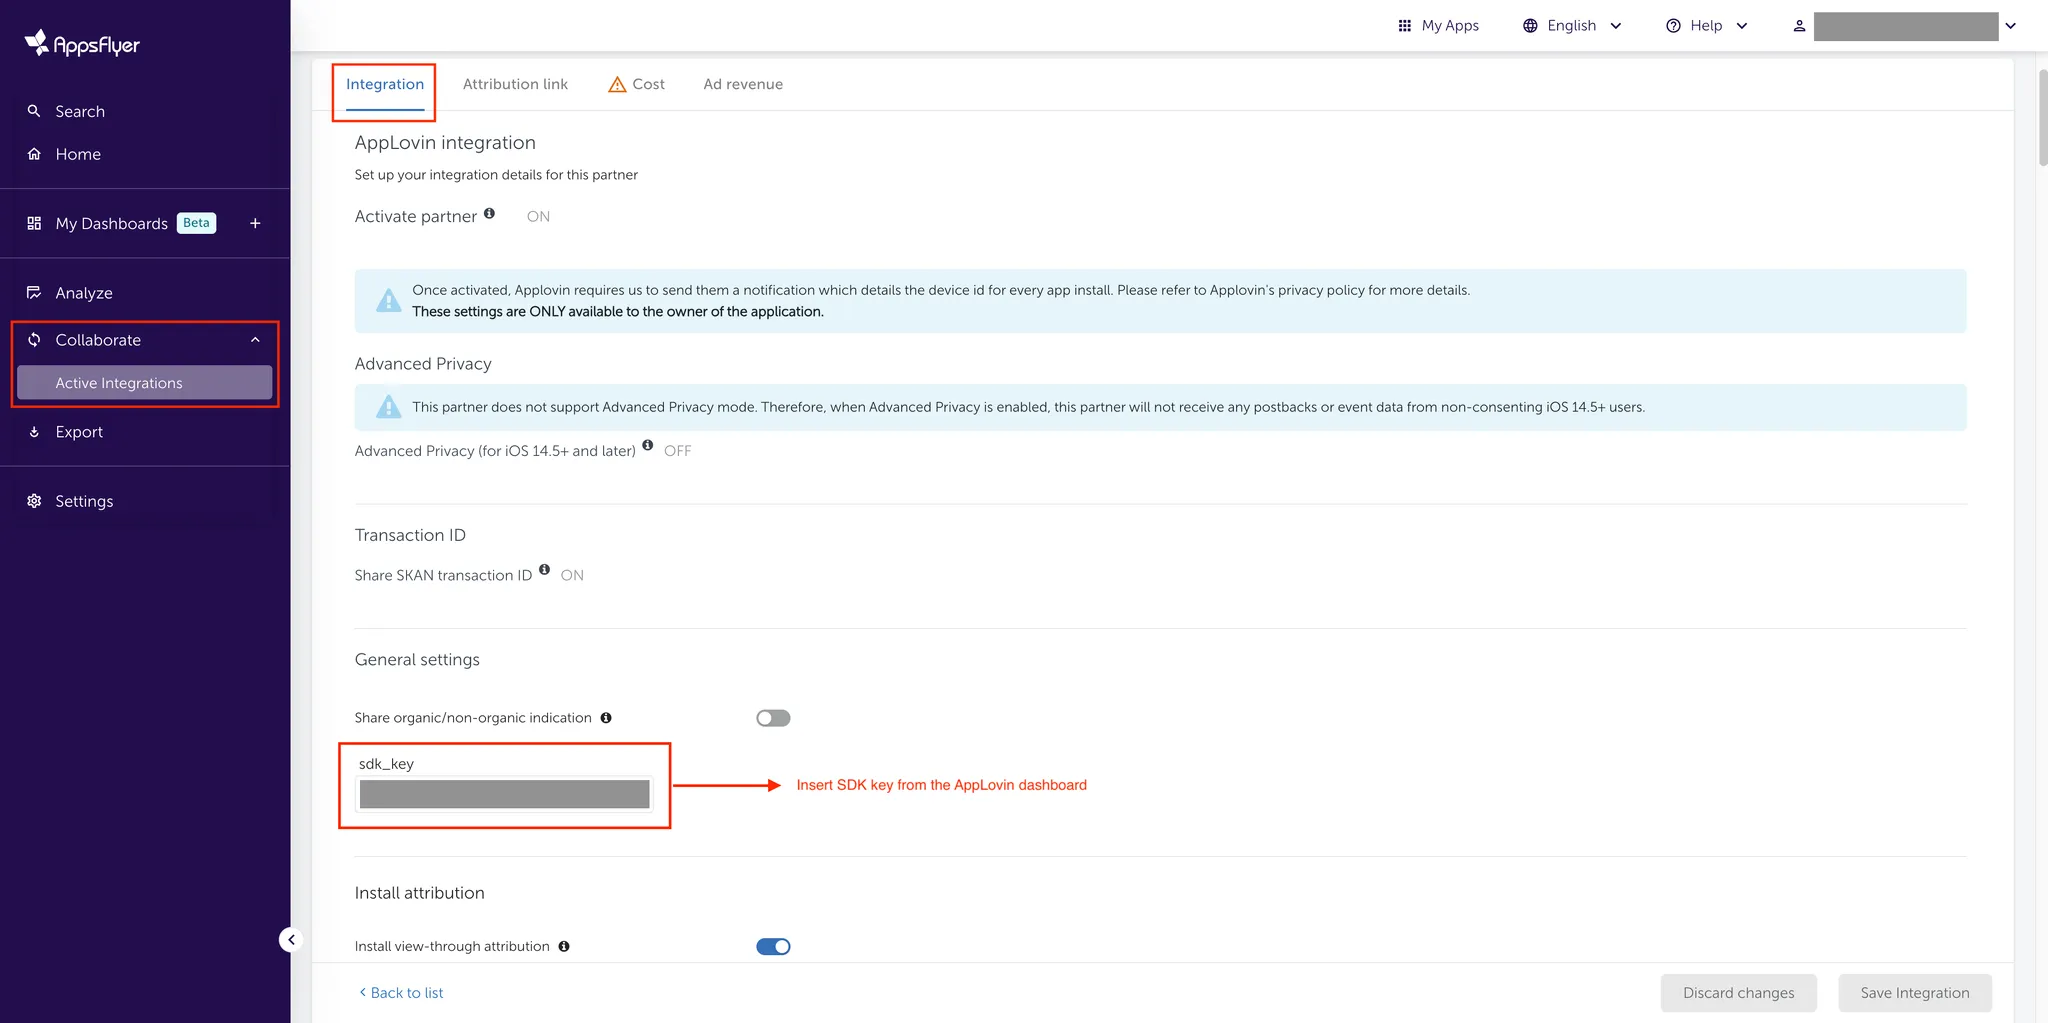Click info icon beside Activate partner
The width and height of the screenshot is (2048, 1023).
[489, 213]
